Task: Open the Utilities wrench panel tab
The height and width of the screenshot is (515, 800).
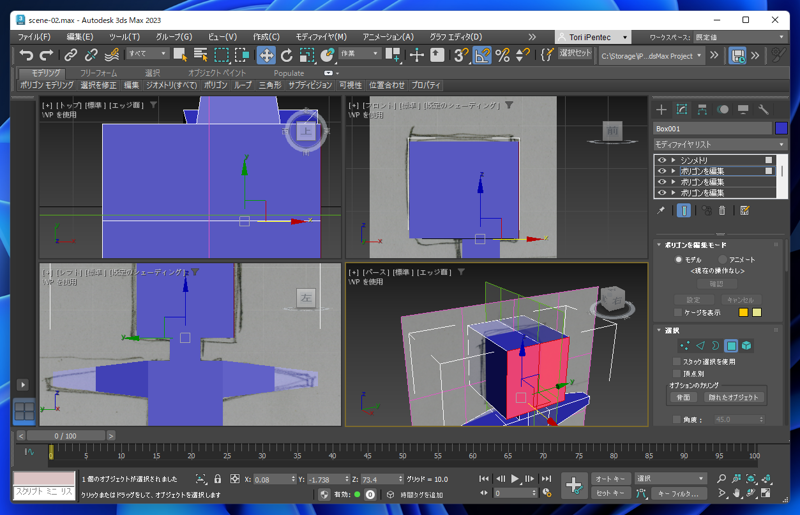Action: (763, 110)
